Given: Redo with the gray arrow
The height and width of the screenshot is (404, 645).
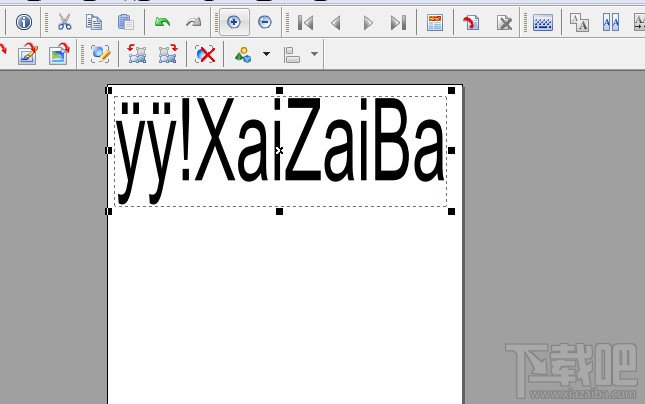Looking at the screenshot, I should click(193, 22).
